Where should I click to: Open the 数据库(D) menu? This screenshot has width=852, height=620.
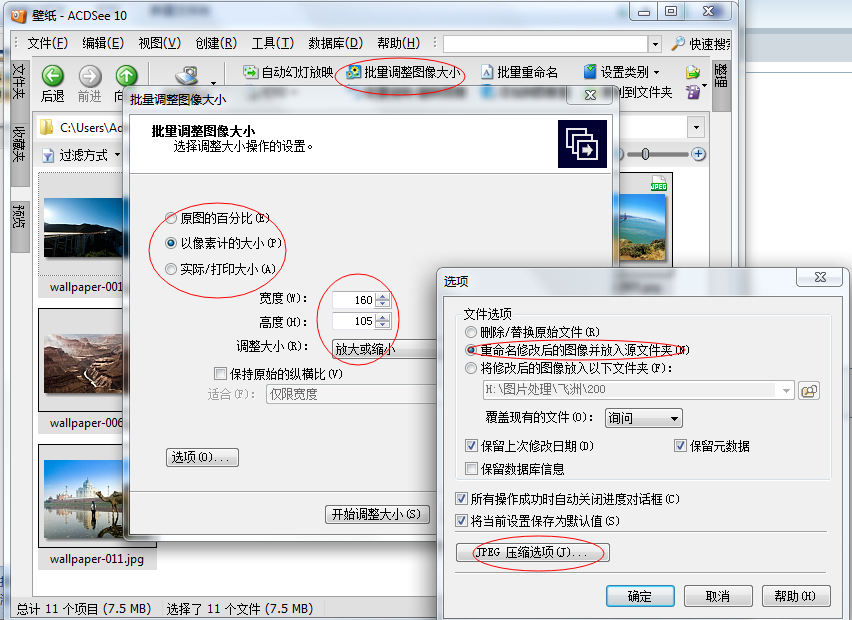335,43
